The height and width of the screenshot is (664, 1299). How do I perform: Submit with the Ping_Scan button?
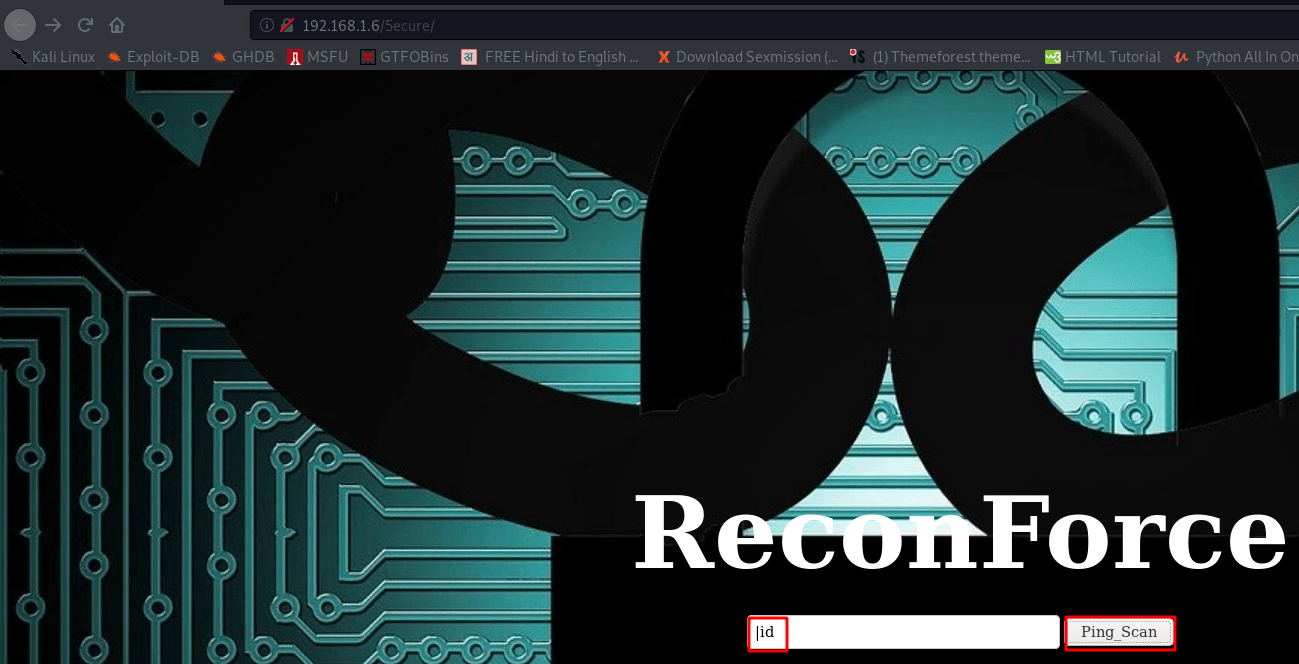[x=1119, y=632]
